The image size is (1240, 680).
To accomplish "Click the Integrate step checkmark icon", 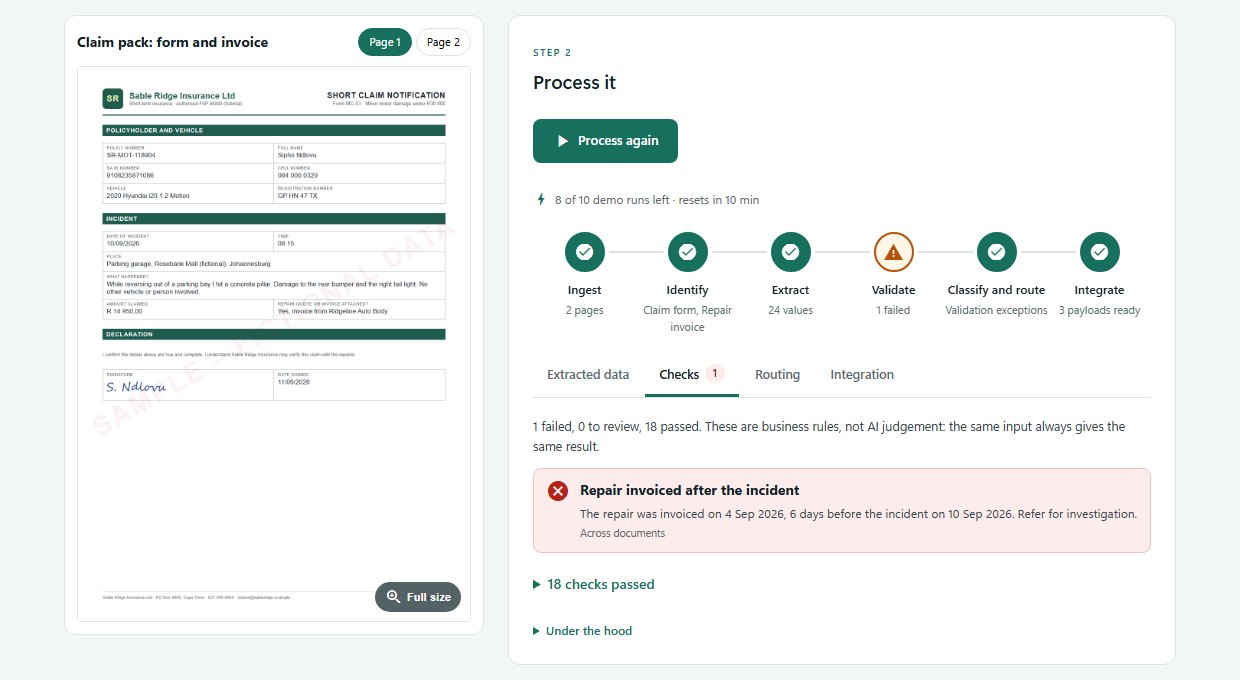I will click(1099, 252).
